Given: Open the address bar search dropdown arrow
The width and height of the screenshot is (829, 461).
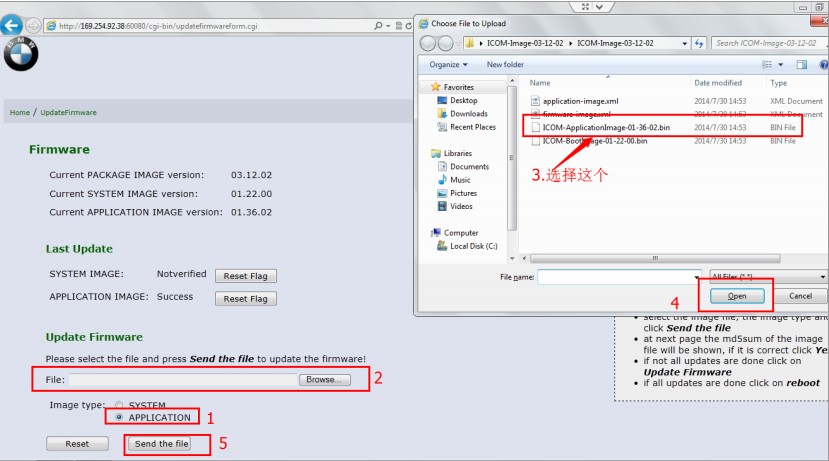Looking at the screenshot, I should point(388,25).
